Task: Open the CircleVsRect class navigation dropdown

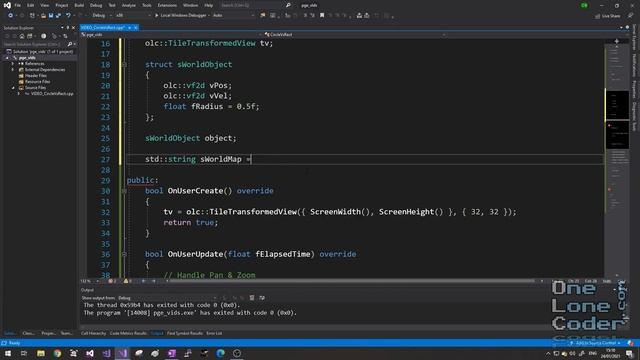Action: click(x=354, y=35)
